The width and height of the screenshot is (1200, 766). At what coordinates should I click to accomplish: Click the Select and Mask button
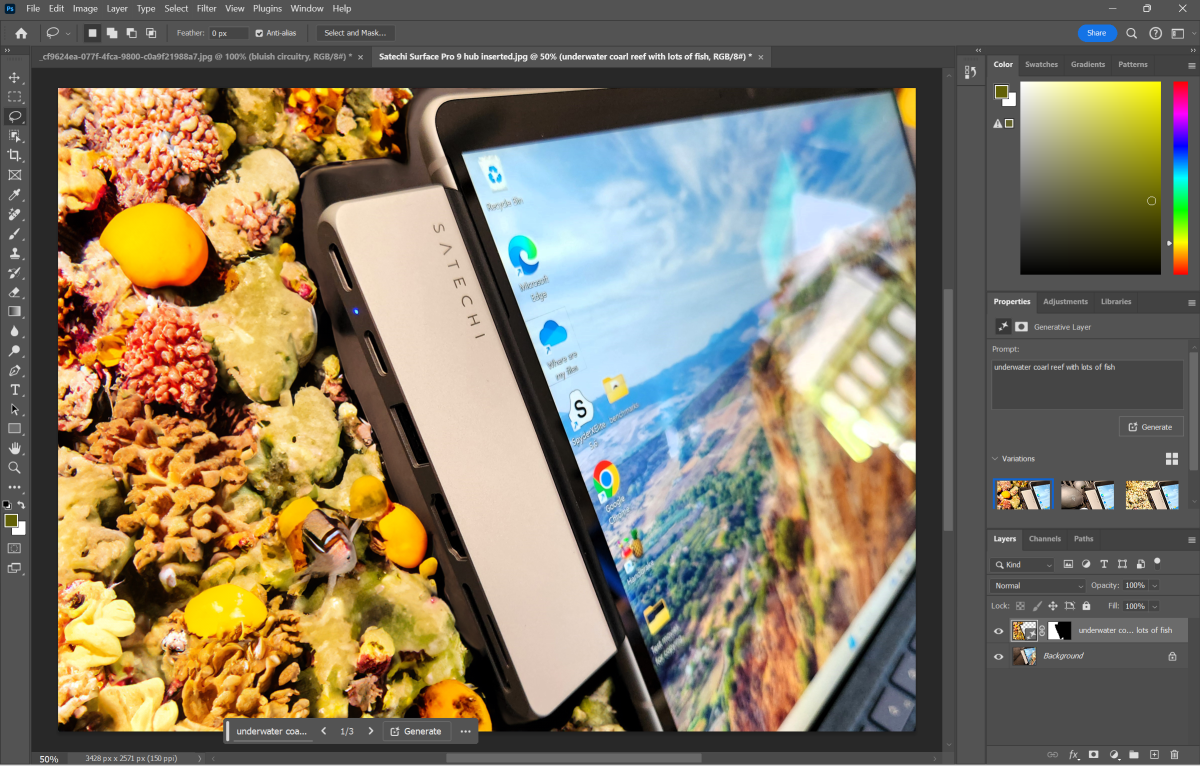356,33
